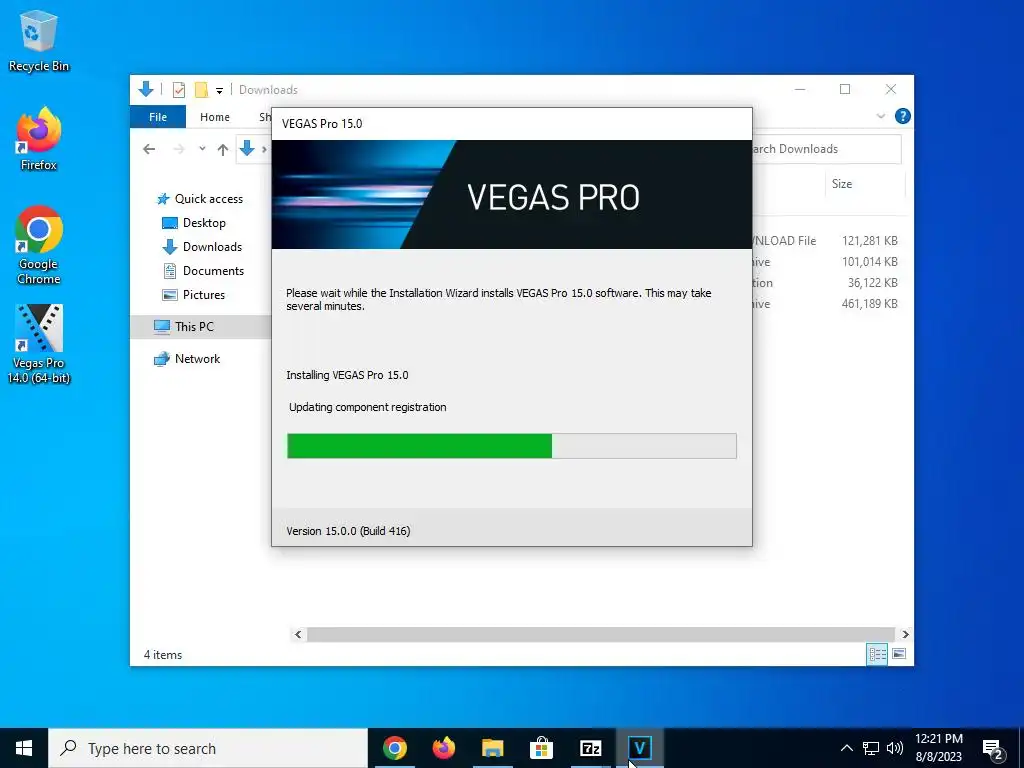The image size is (1024, 768).
Task: Open the Recycle Bin desktop icon
Action: pyautogui.click(x=39, y=40)
